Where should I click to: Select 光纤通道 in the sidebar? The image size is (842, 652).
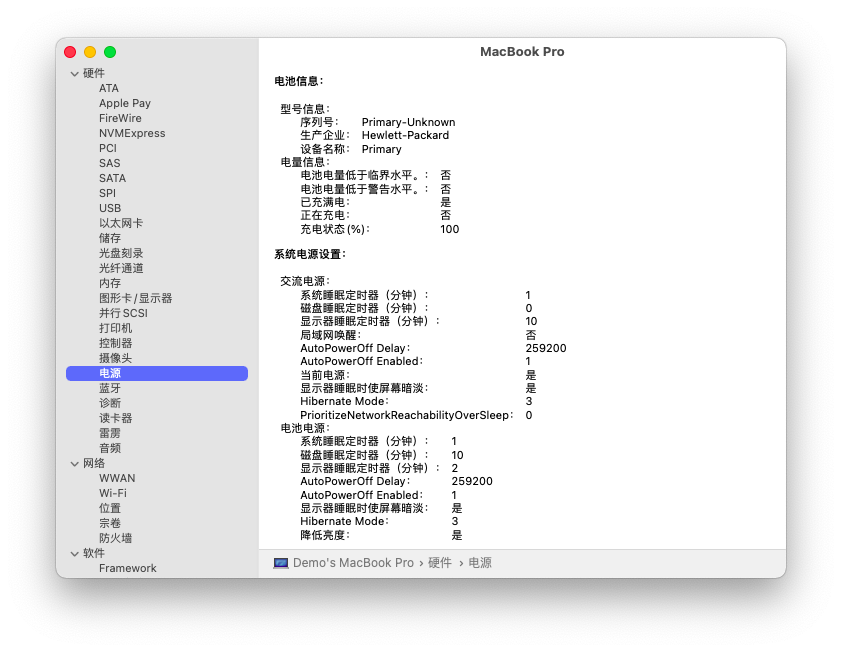[121, 268]
